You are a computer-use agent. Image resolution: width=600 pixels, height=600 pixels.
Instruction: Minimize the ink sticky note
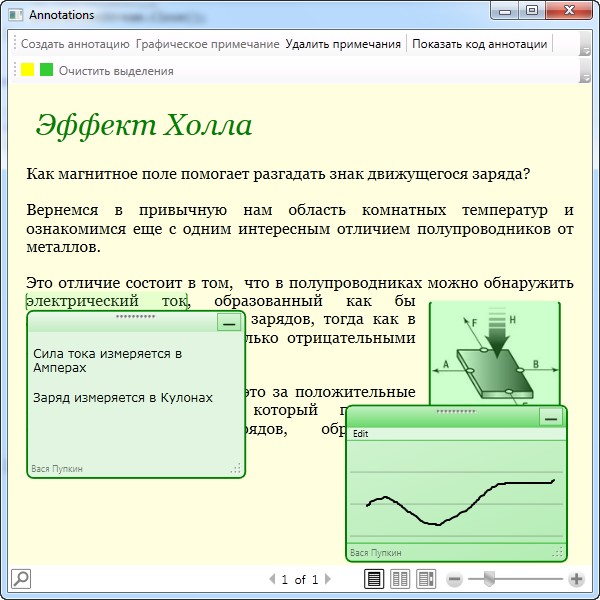pyautogui.click(x=551, y=417)
